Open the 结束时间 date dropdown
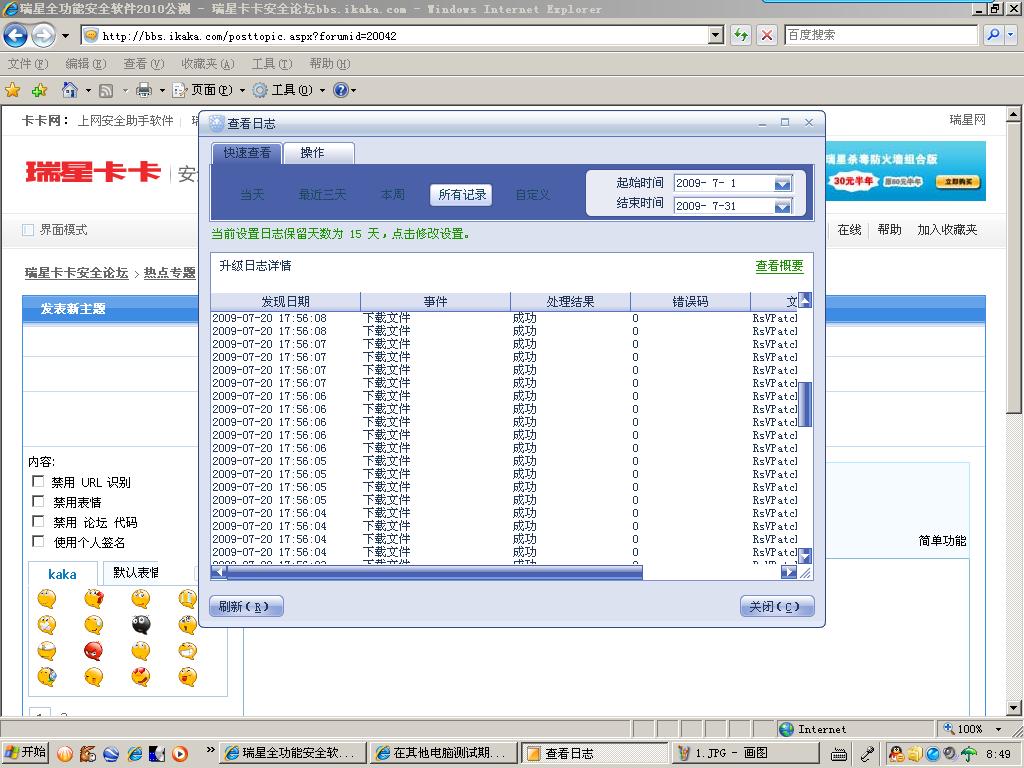This screenshot has height=768, width=1024. pyautogui.click(x=782, y=206)
